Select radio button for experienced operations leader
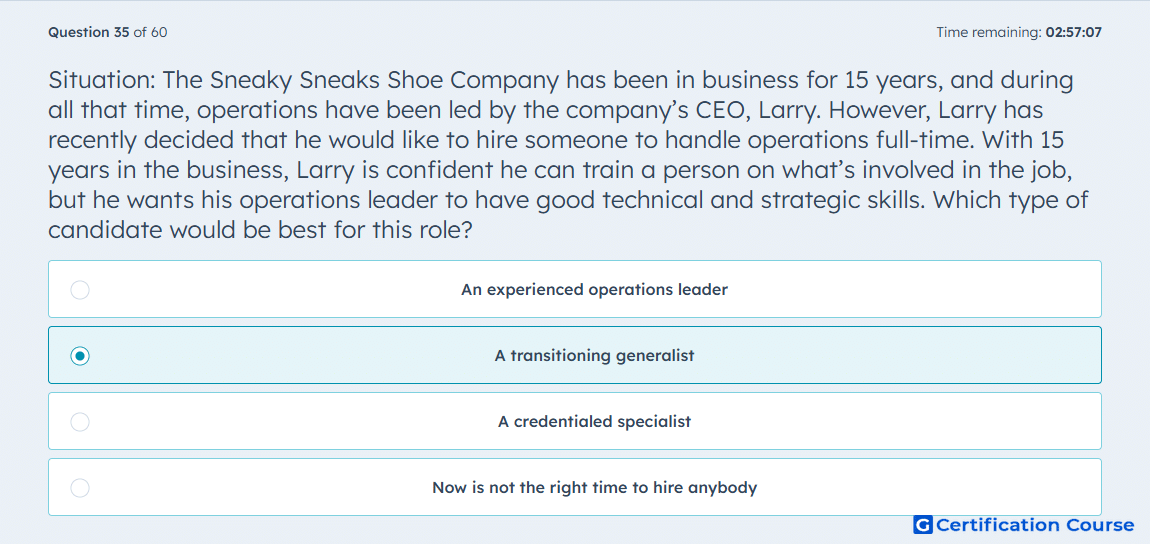 click(80, 290)
